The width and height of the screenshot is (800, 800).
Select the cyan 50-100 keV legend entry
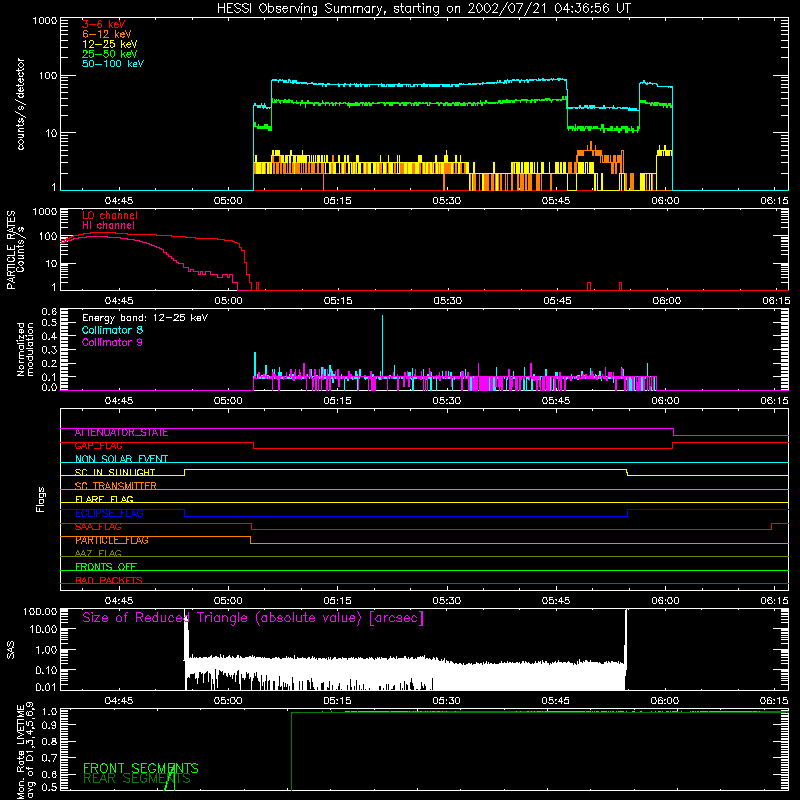click(113, 64)
